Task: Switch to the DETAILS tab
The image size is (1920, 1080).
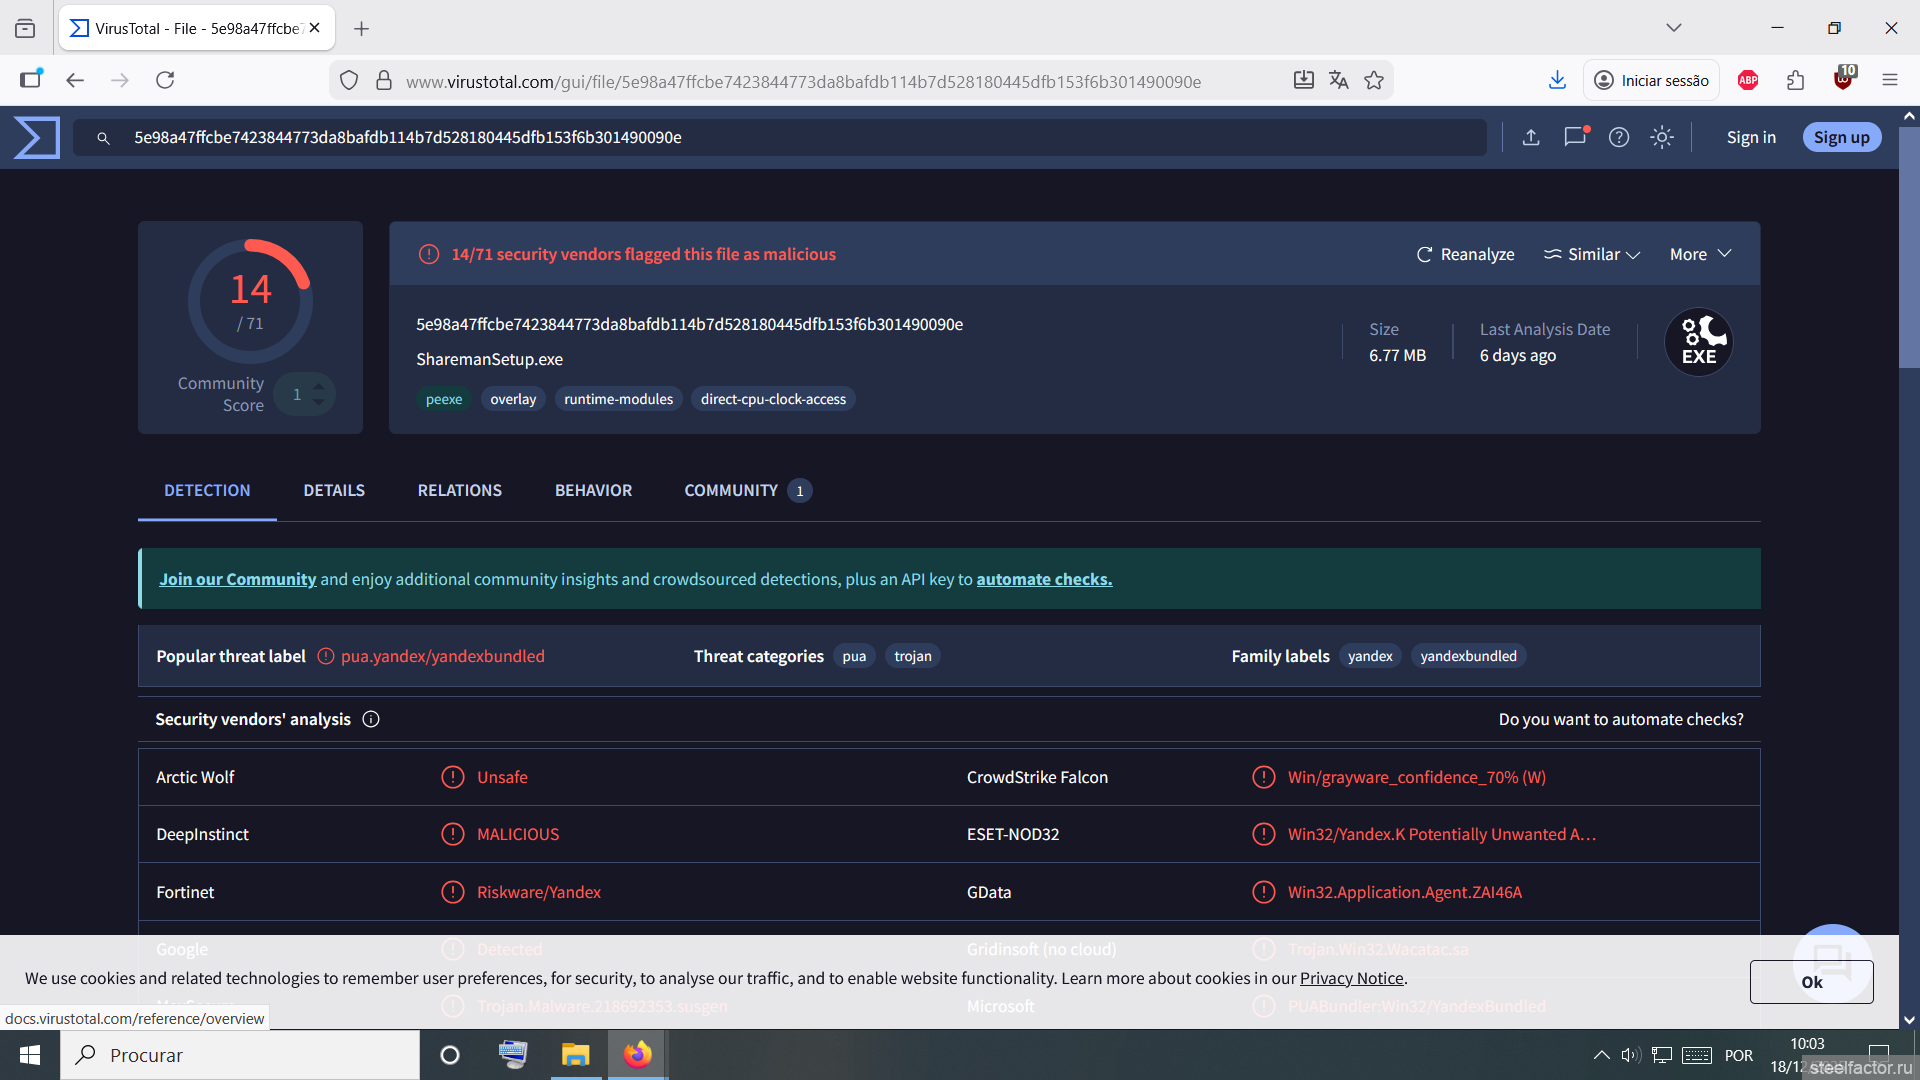Action: coord(334,490)
